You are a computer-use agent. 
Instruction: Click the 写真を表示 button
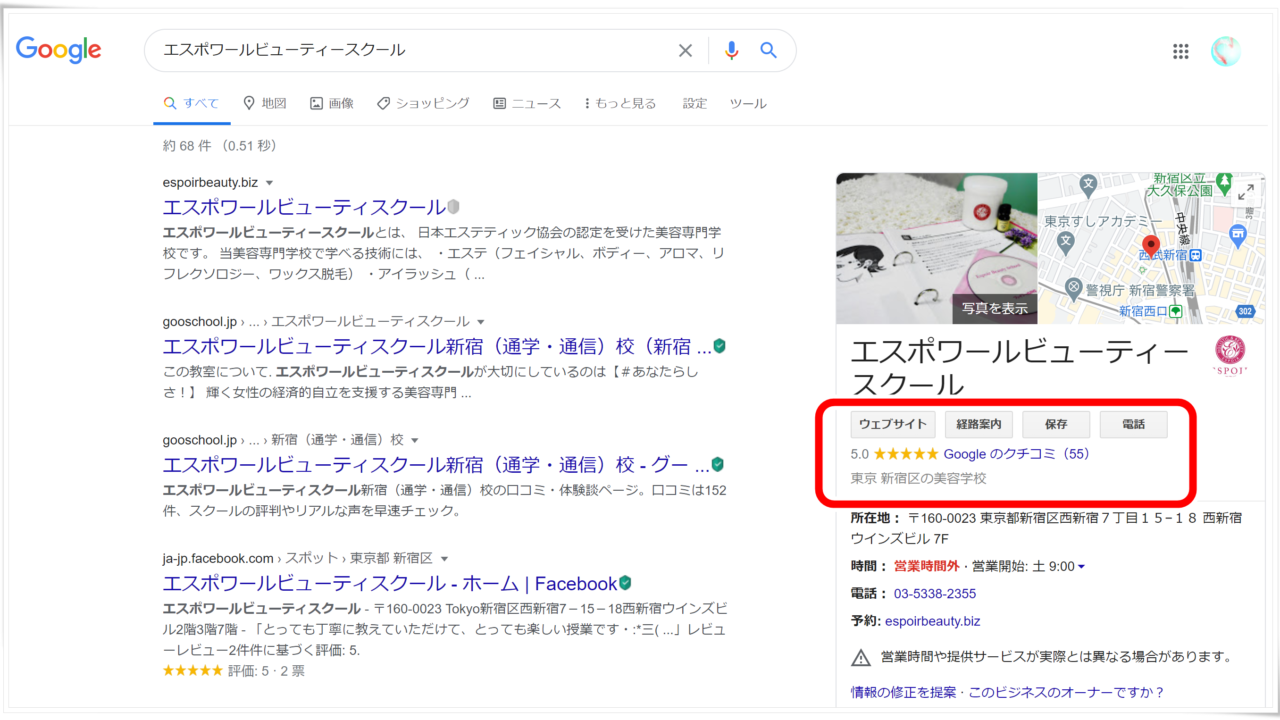993,309
